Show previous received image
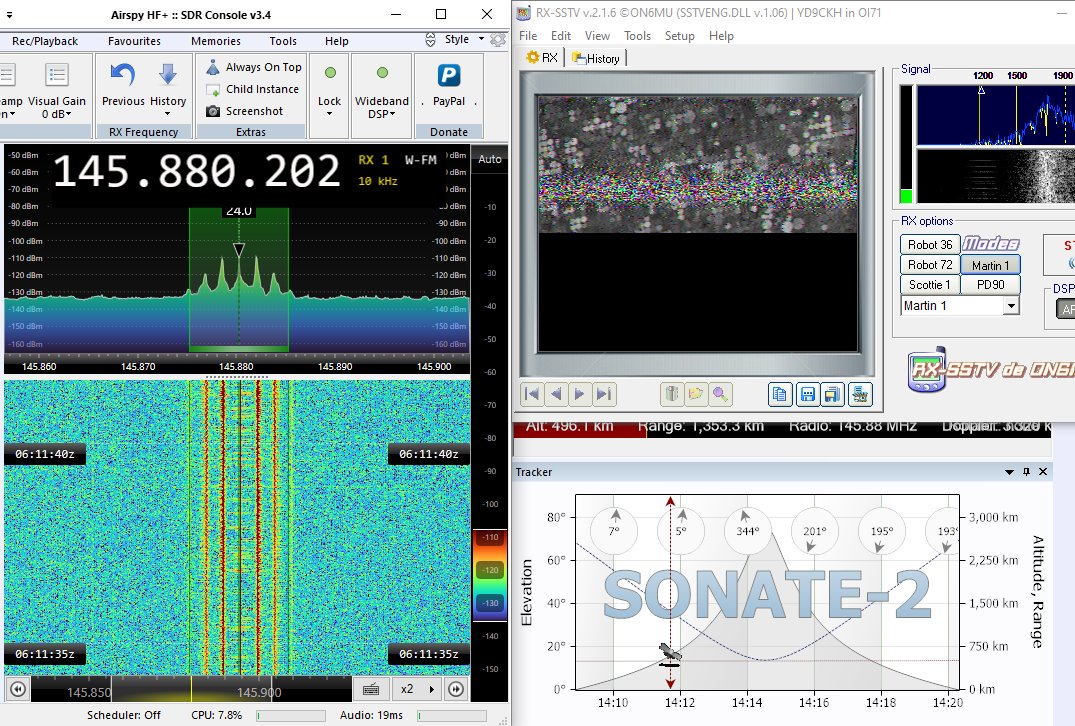1075x726 pixels. [x=556, y=394]
